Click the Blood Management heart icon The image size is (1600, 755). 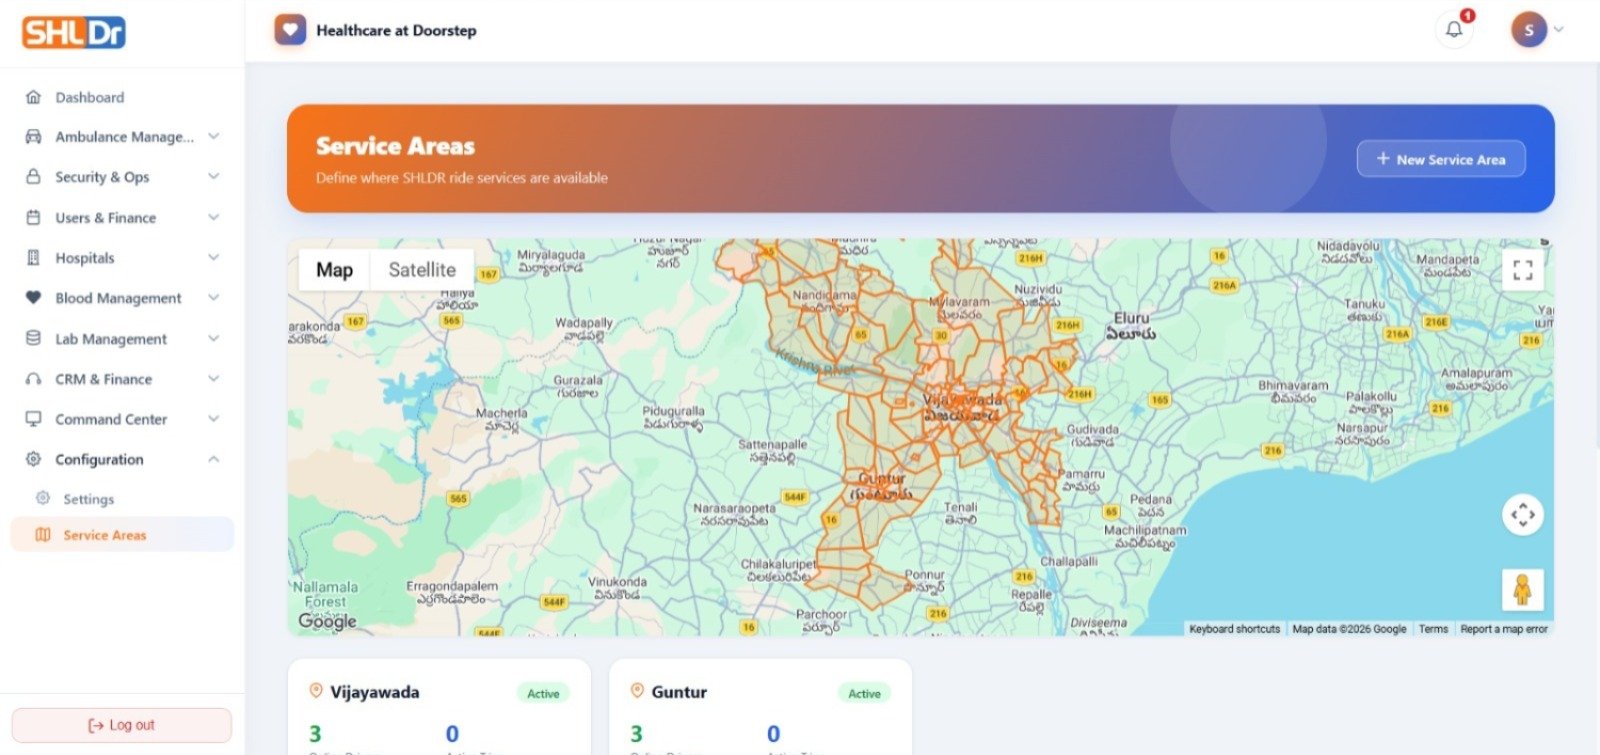click(x=33, y=298)
